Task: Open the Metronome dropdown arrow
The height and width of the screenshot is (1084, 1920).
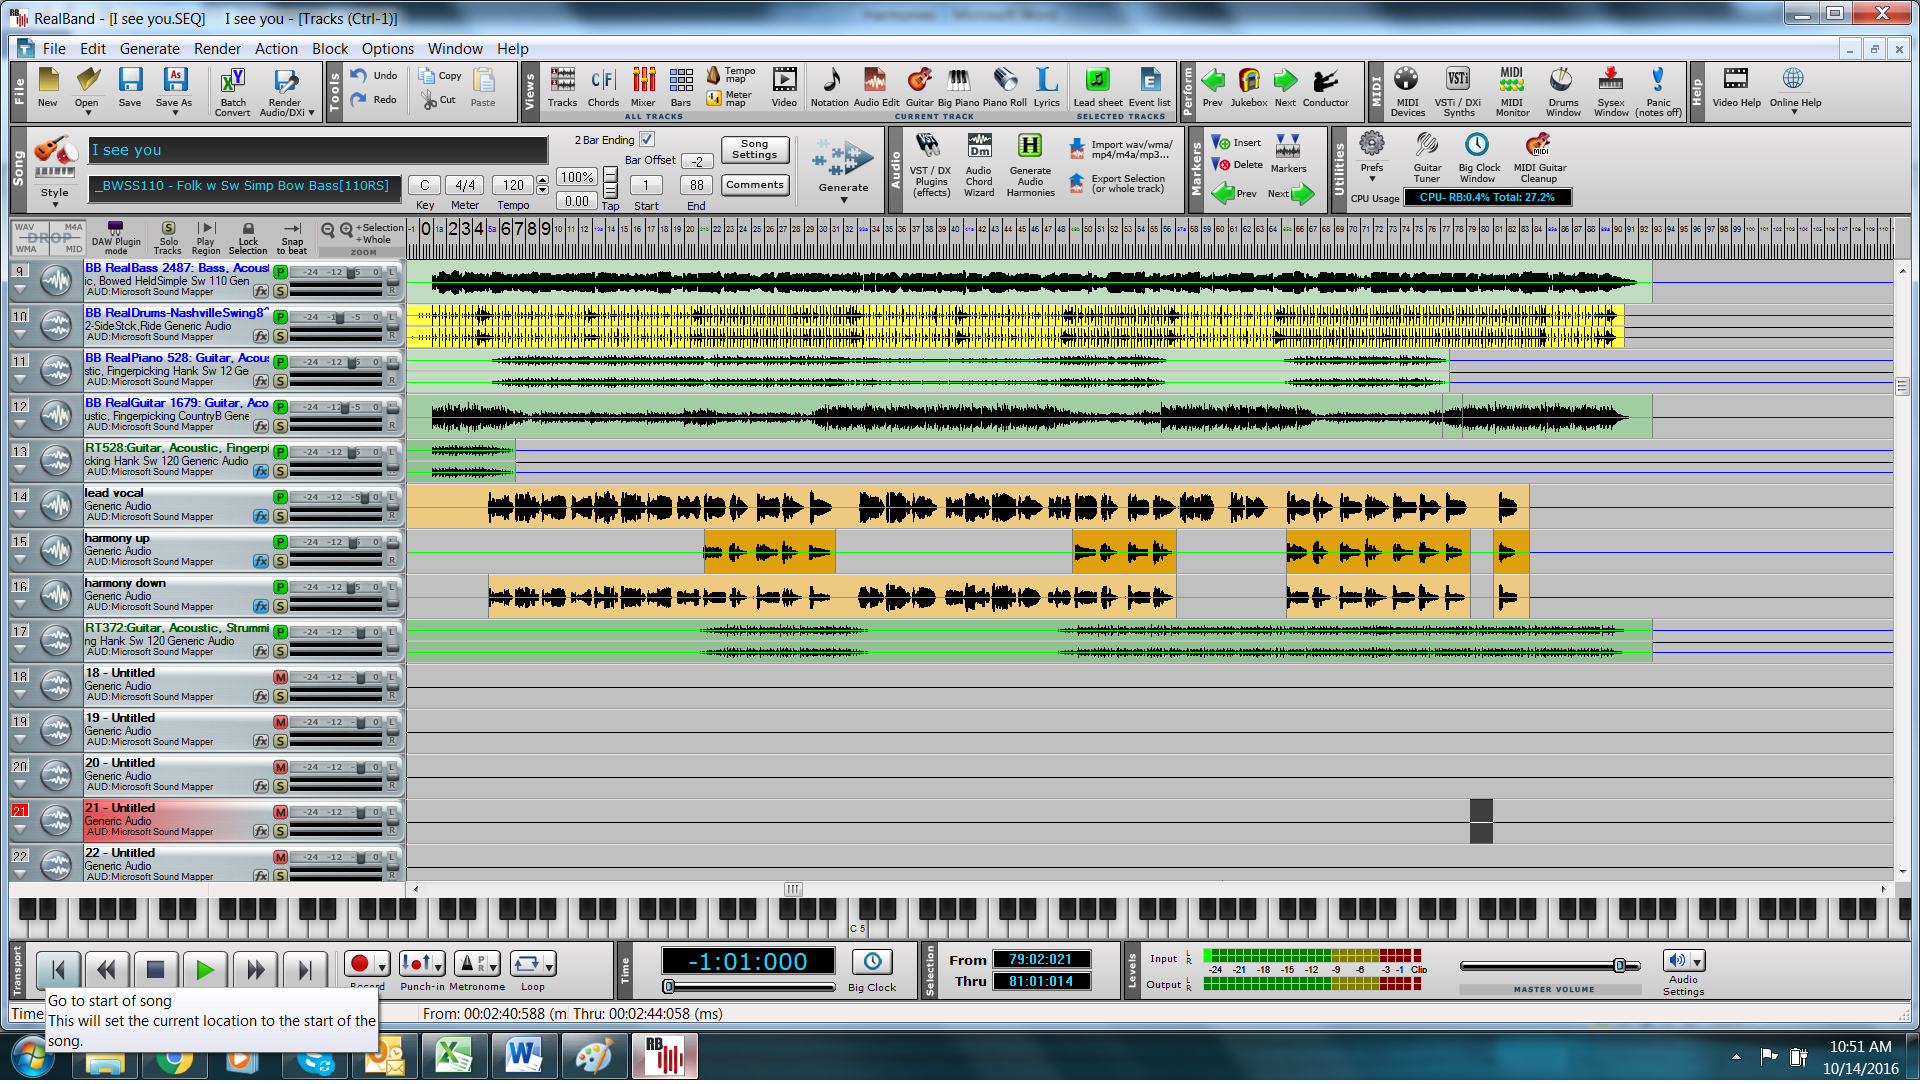Action: click(493, 966)
